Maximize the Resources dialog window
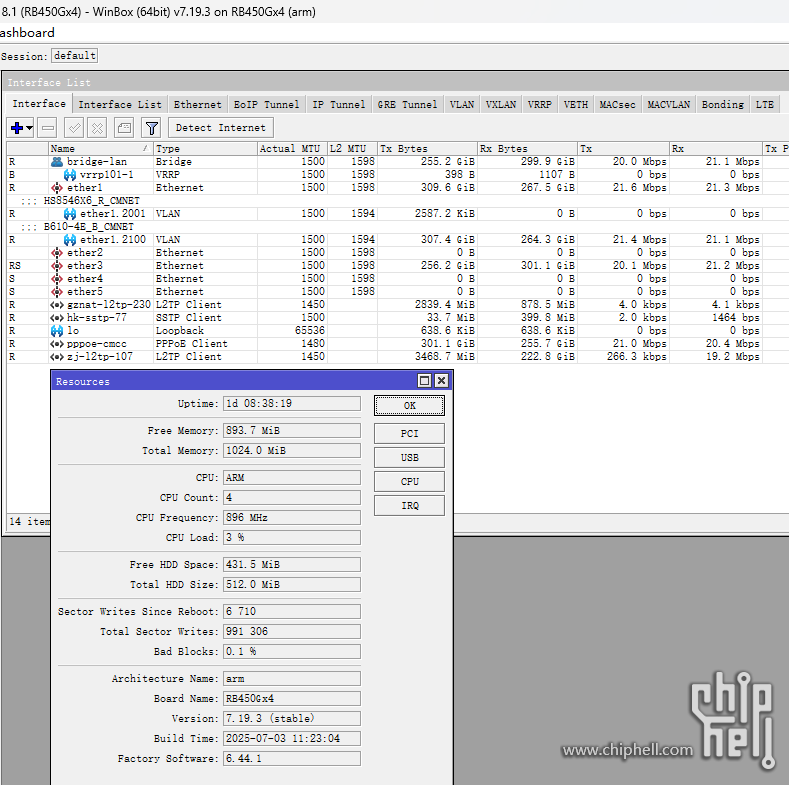Viewport: 789px width, 785px height. click(x=425, y=380)
